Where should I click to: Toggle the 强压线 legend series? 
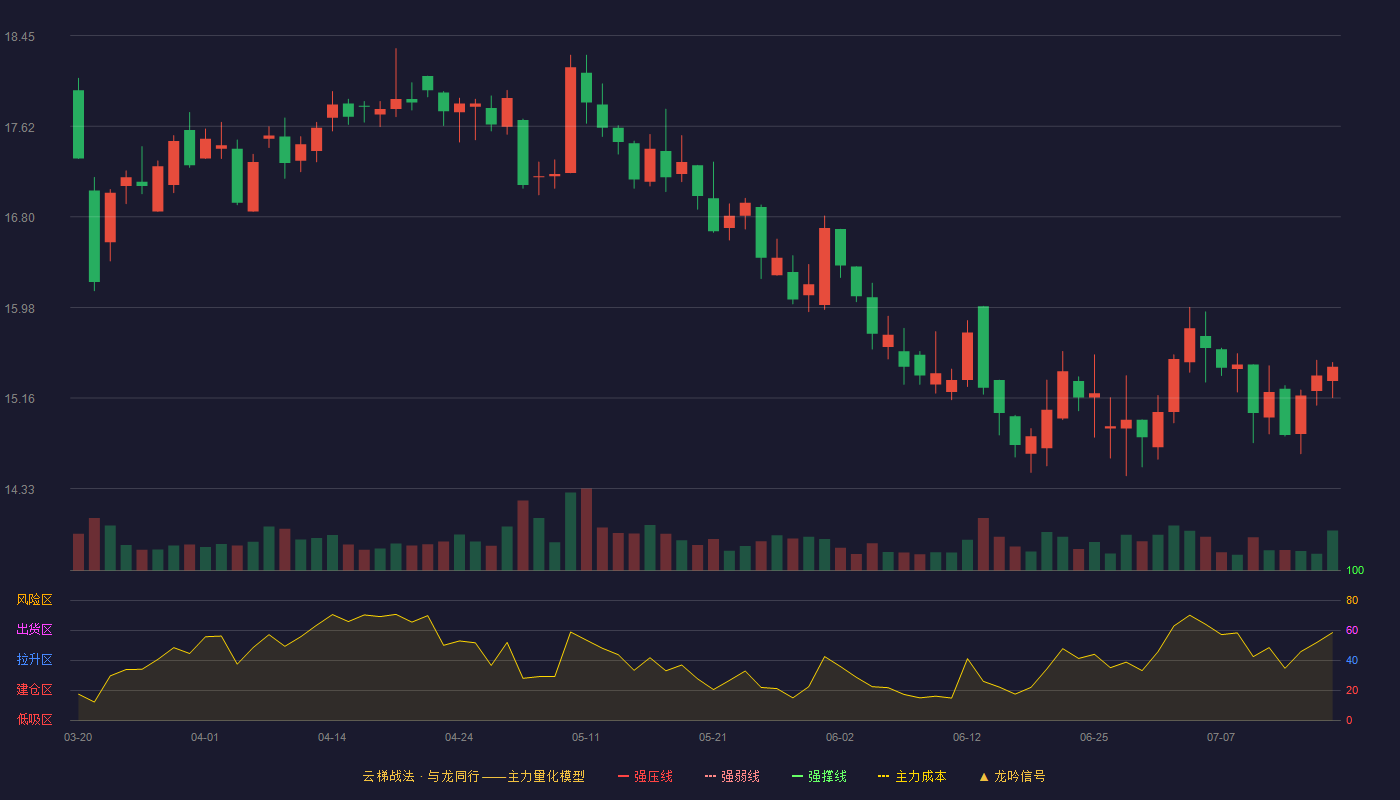point(645,776)
